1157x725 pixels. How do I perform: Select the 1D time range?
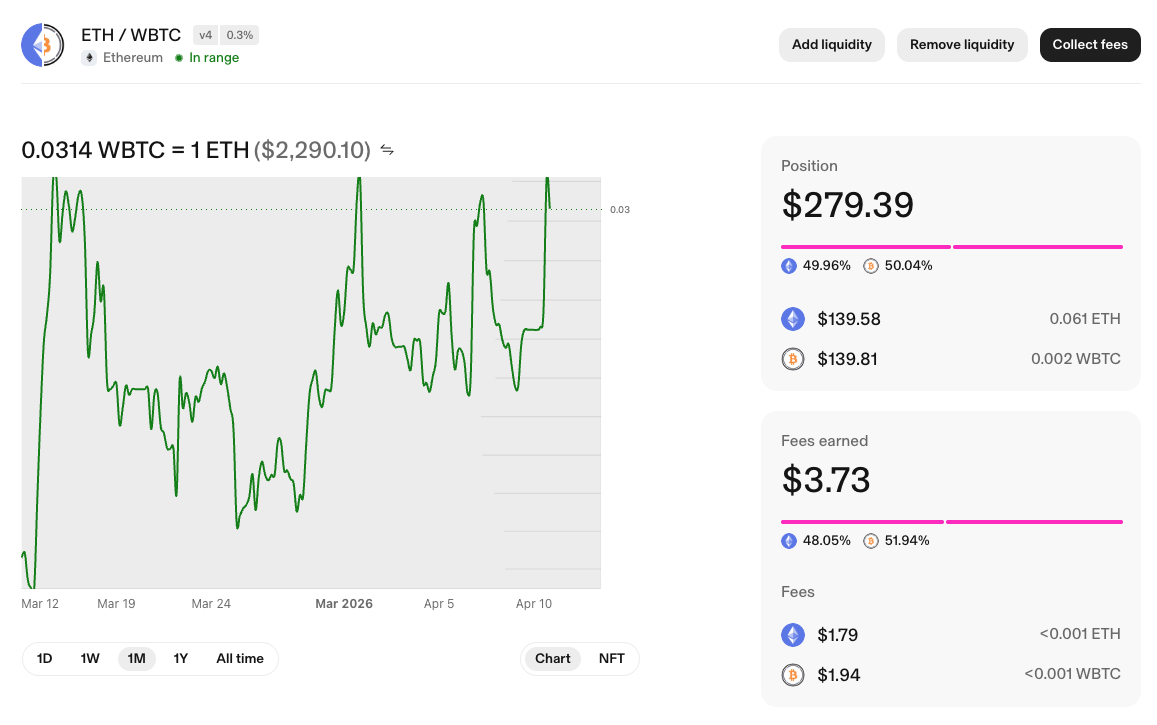coord(45,659)
